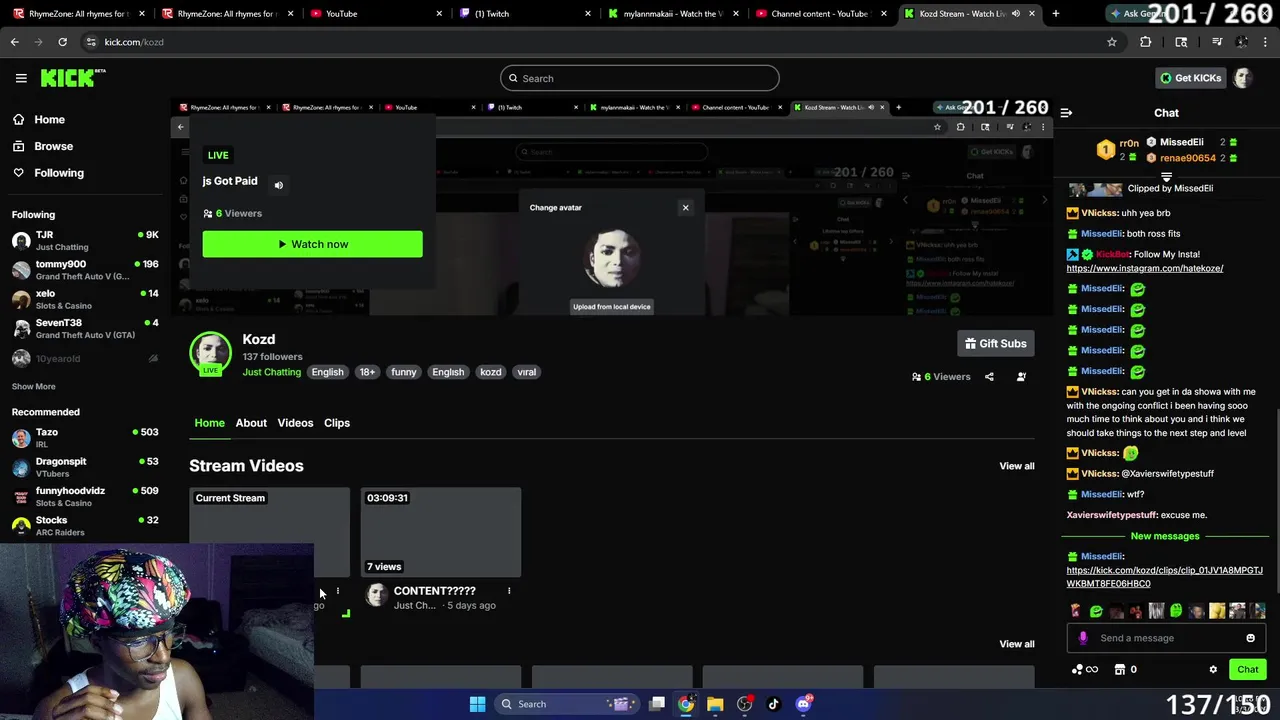Click the green Chat send button
This screenshot has height=720, width=1280.
(x=1247, y=670)
